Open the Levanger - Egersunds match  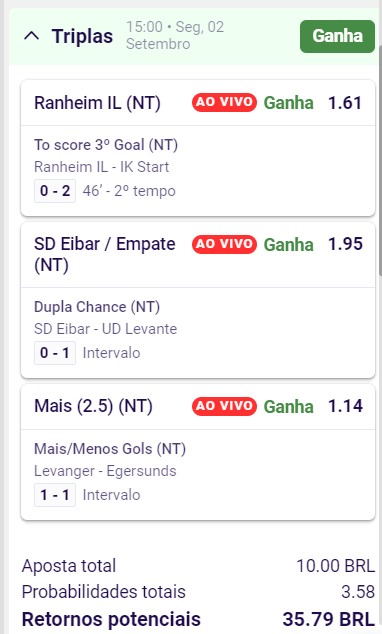105,471
